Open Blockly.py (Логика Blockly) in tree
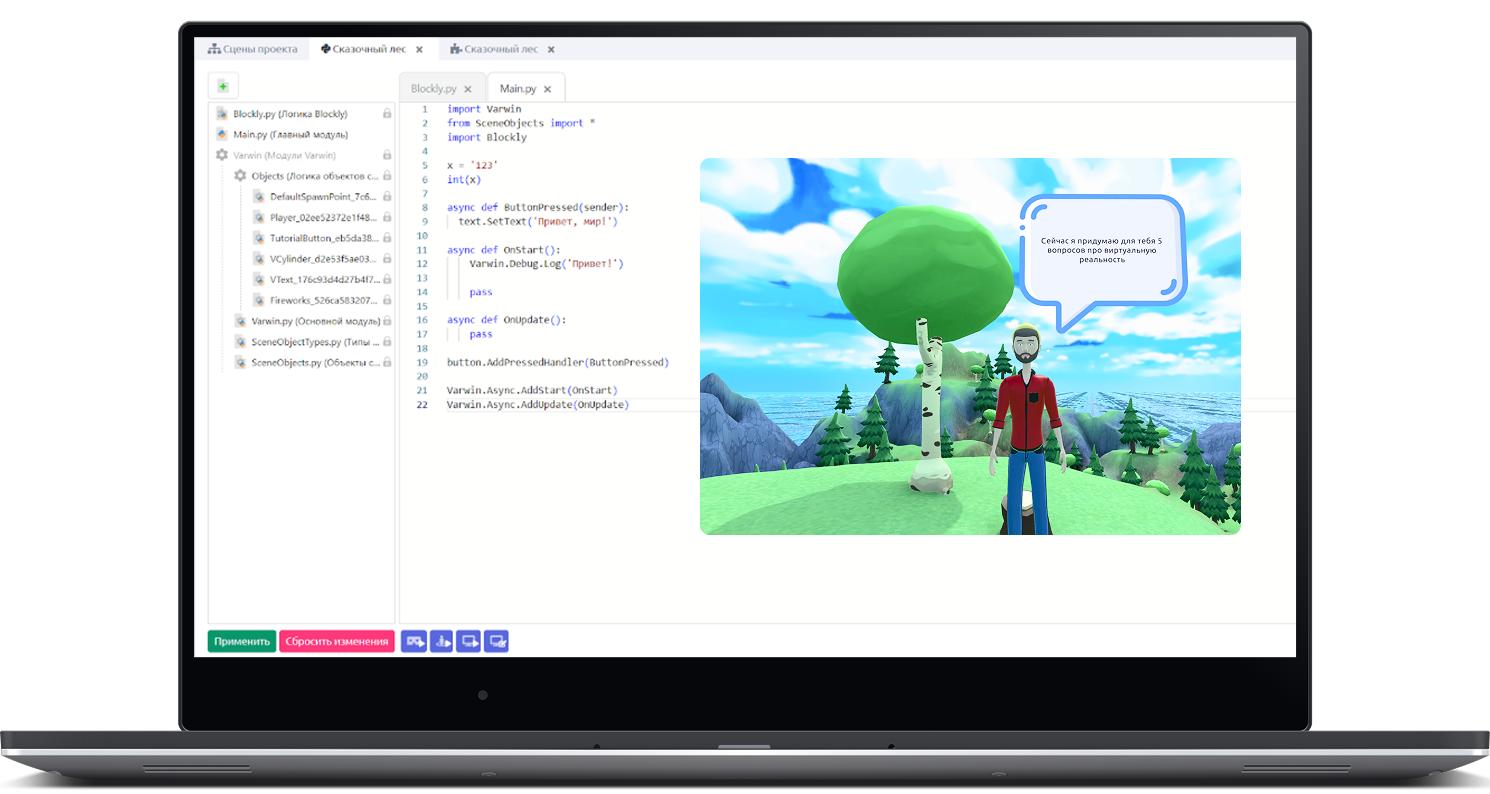Screen dimensions: 1490x794 (290, 114)
